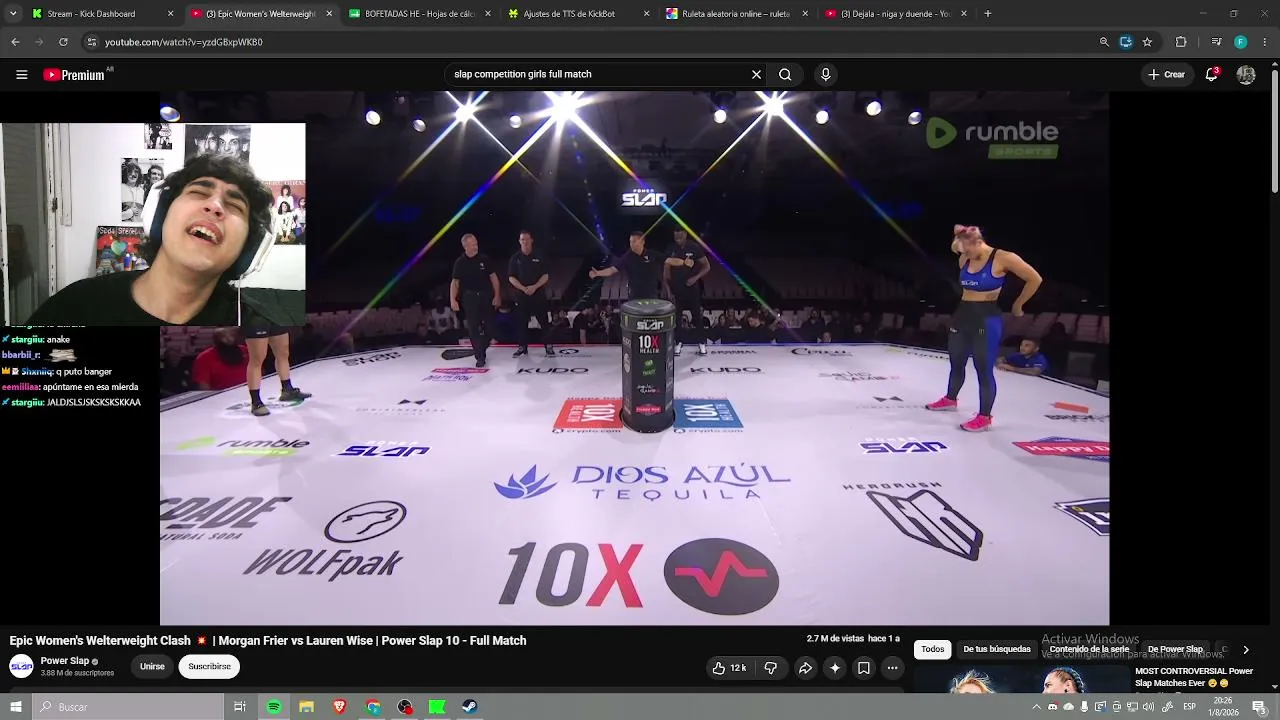Launch Brave browser from the taskbar

(340, 707)
